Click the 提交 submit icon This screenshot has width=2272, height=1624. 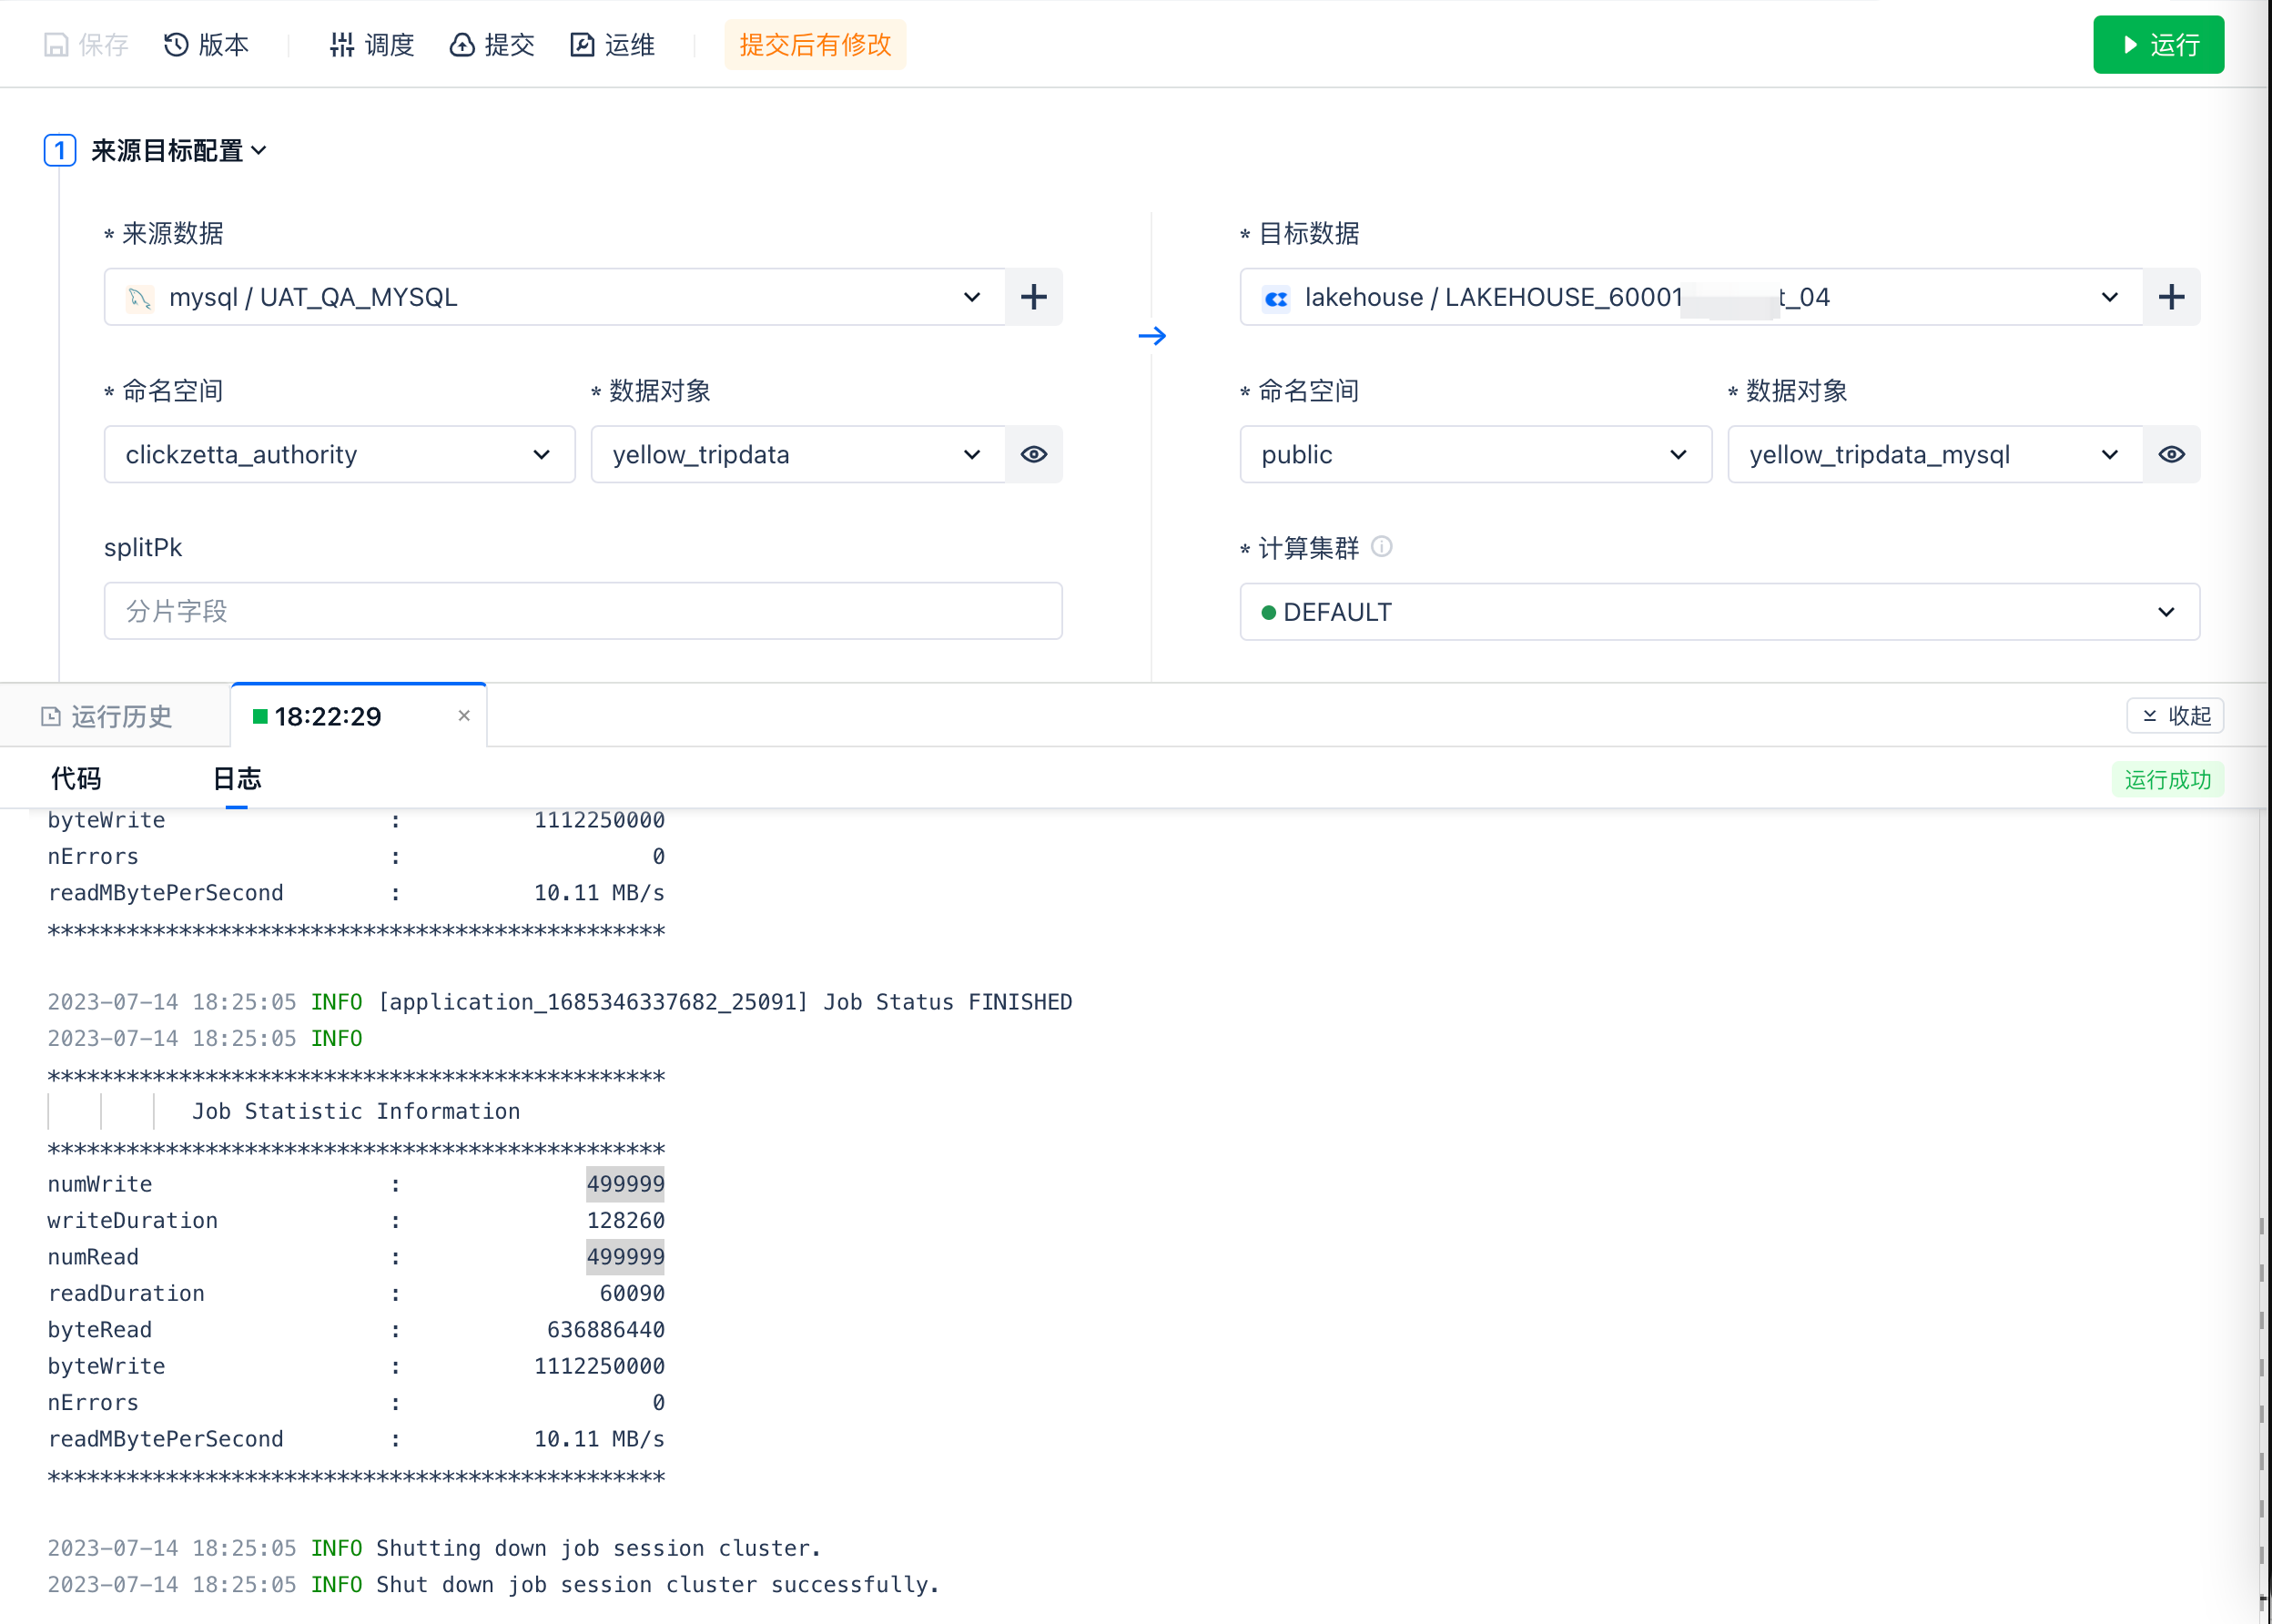462,45
